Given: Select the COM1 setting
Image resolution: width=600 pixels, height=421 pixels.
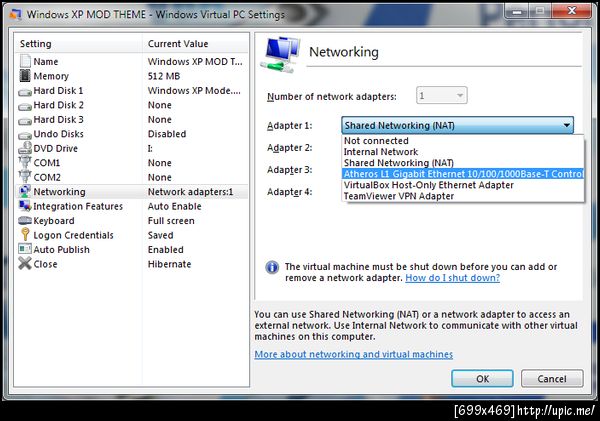Looking at the screenshot, I should [132, 163].
